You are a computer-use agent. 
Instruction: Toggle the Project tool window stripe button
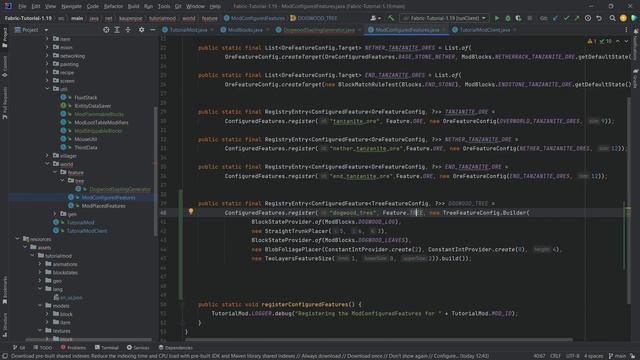[x=4, y=37]
